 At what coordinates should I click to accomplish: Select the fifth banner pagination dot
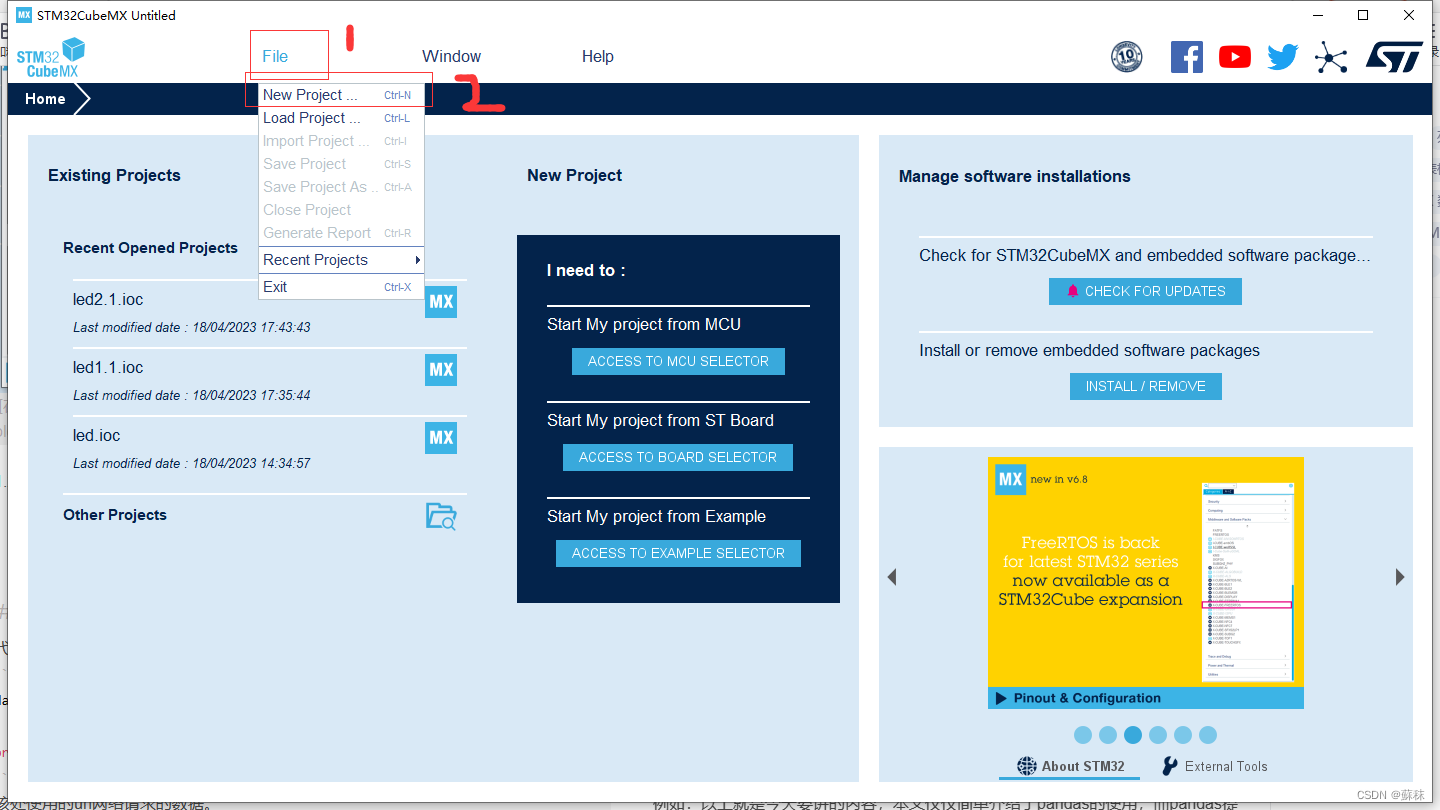coord(1183,735)
